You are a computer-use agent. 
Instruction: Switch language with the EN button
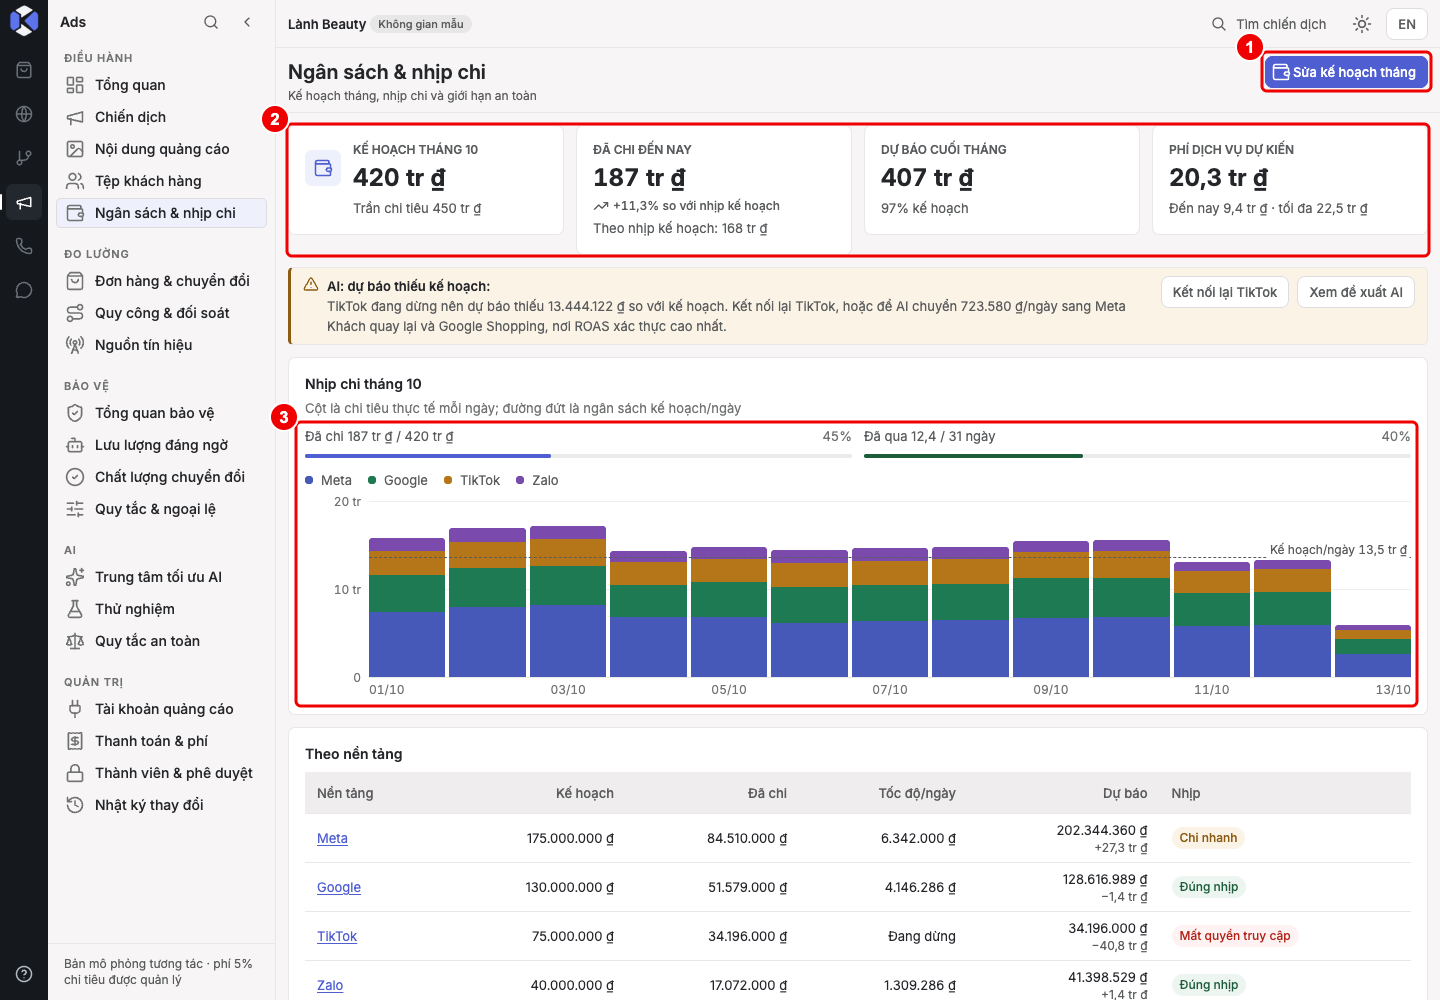tap(1407, 24)
